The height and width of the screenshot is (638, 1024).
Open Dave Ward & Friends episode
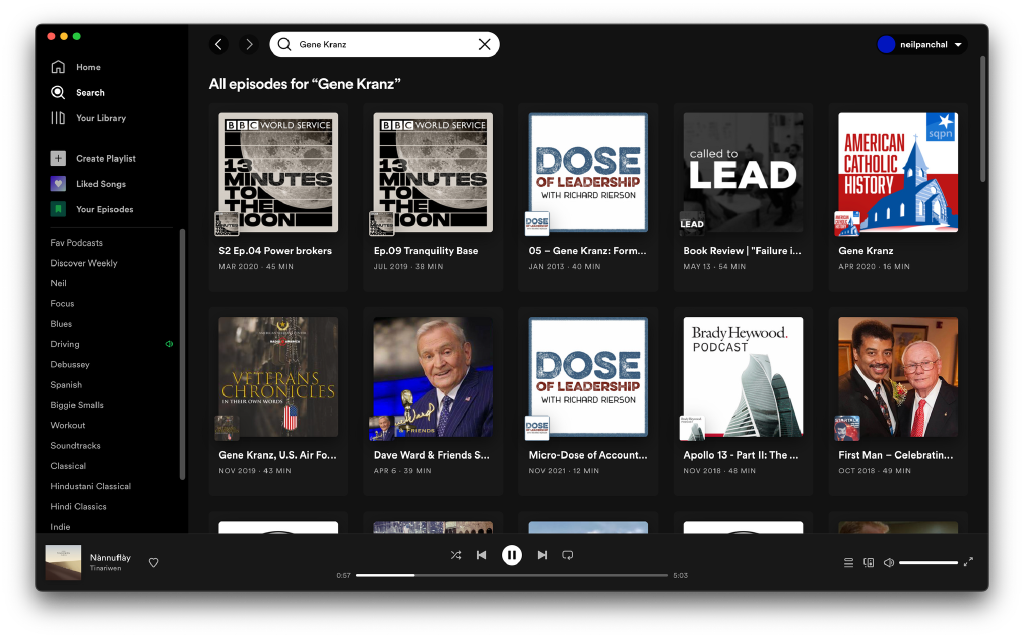point(433,400)
